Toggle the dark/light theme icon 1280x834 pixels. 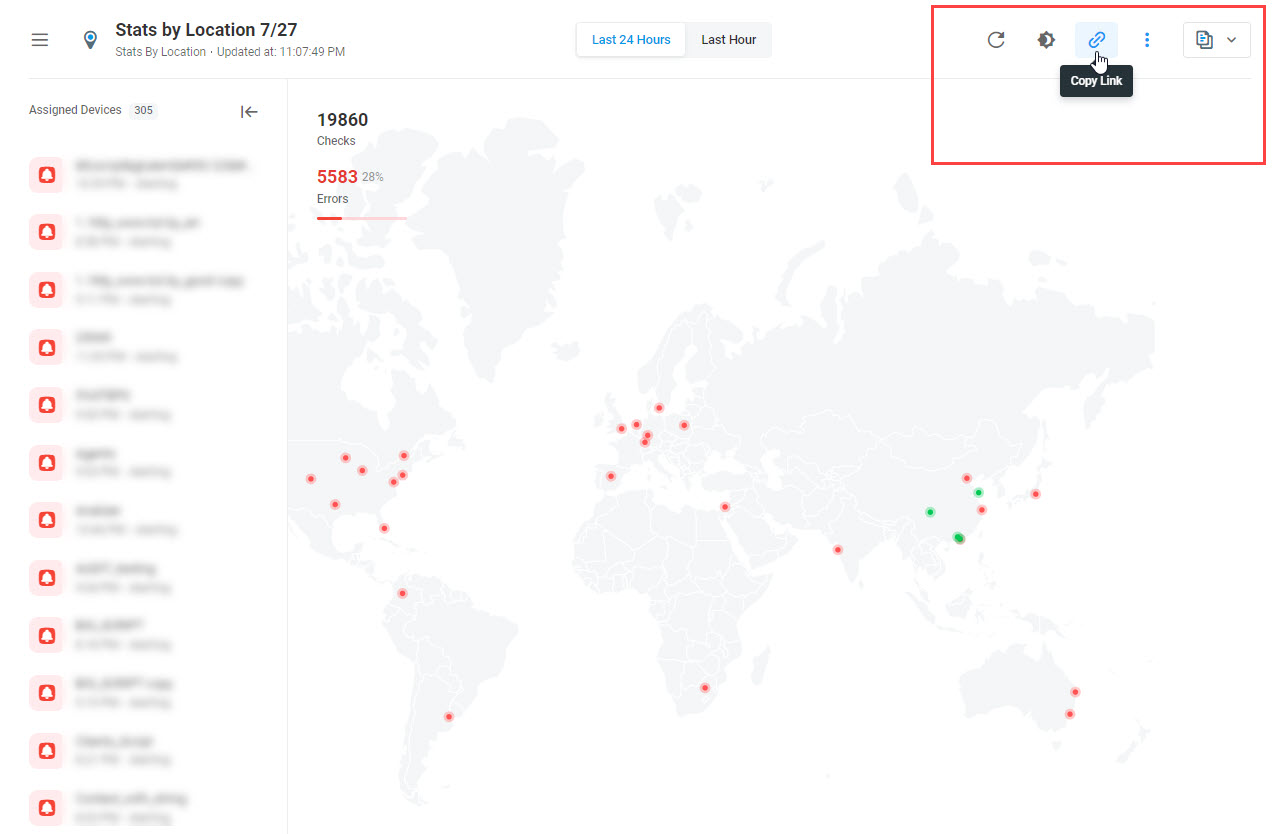tap(1046, 40)
